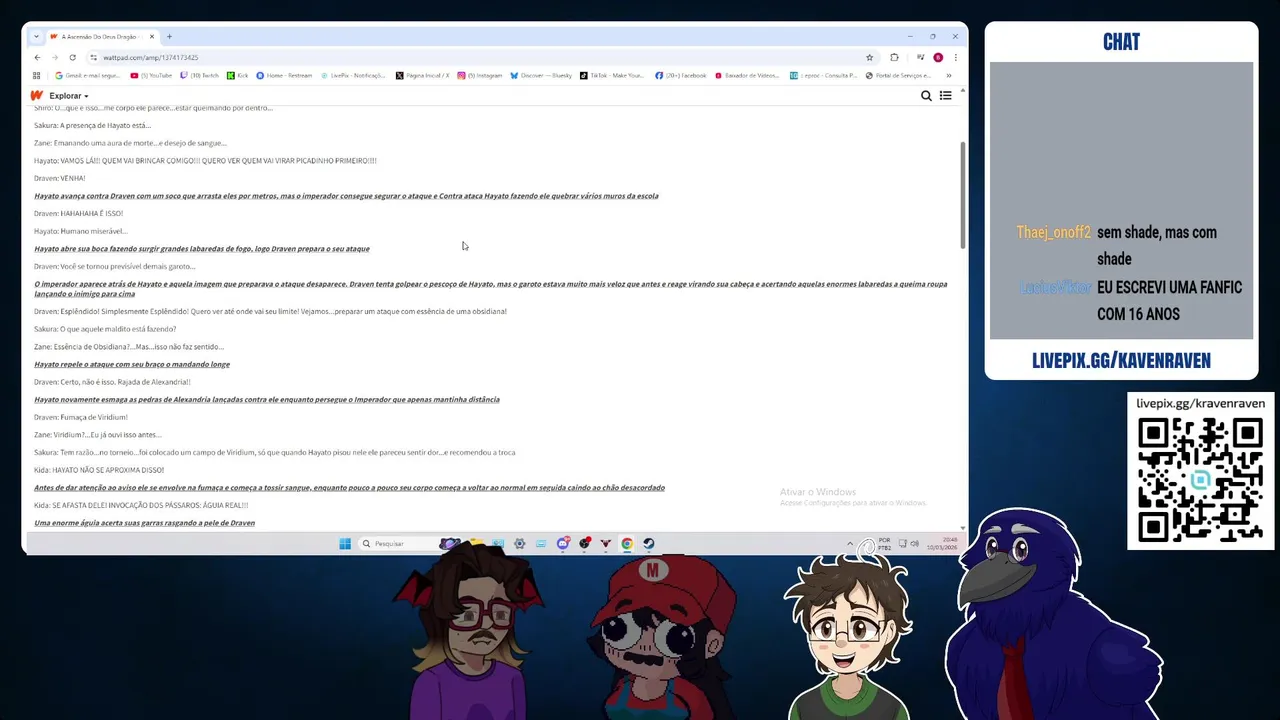This screenshot has height=720, width=1280.
Task: View site information icon in address bar
Action: click(93, 57)
